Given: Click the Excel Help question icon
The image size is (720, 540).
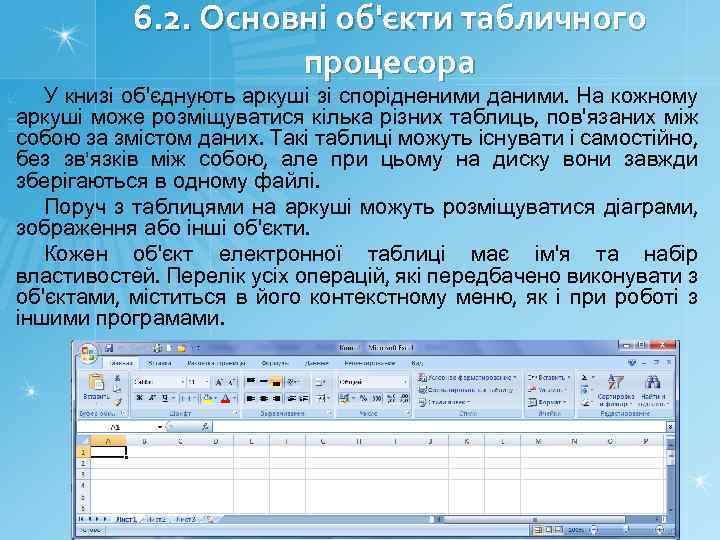Looking at the screenshot, I should tap(632, 363).
